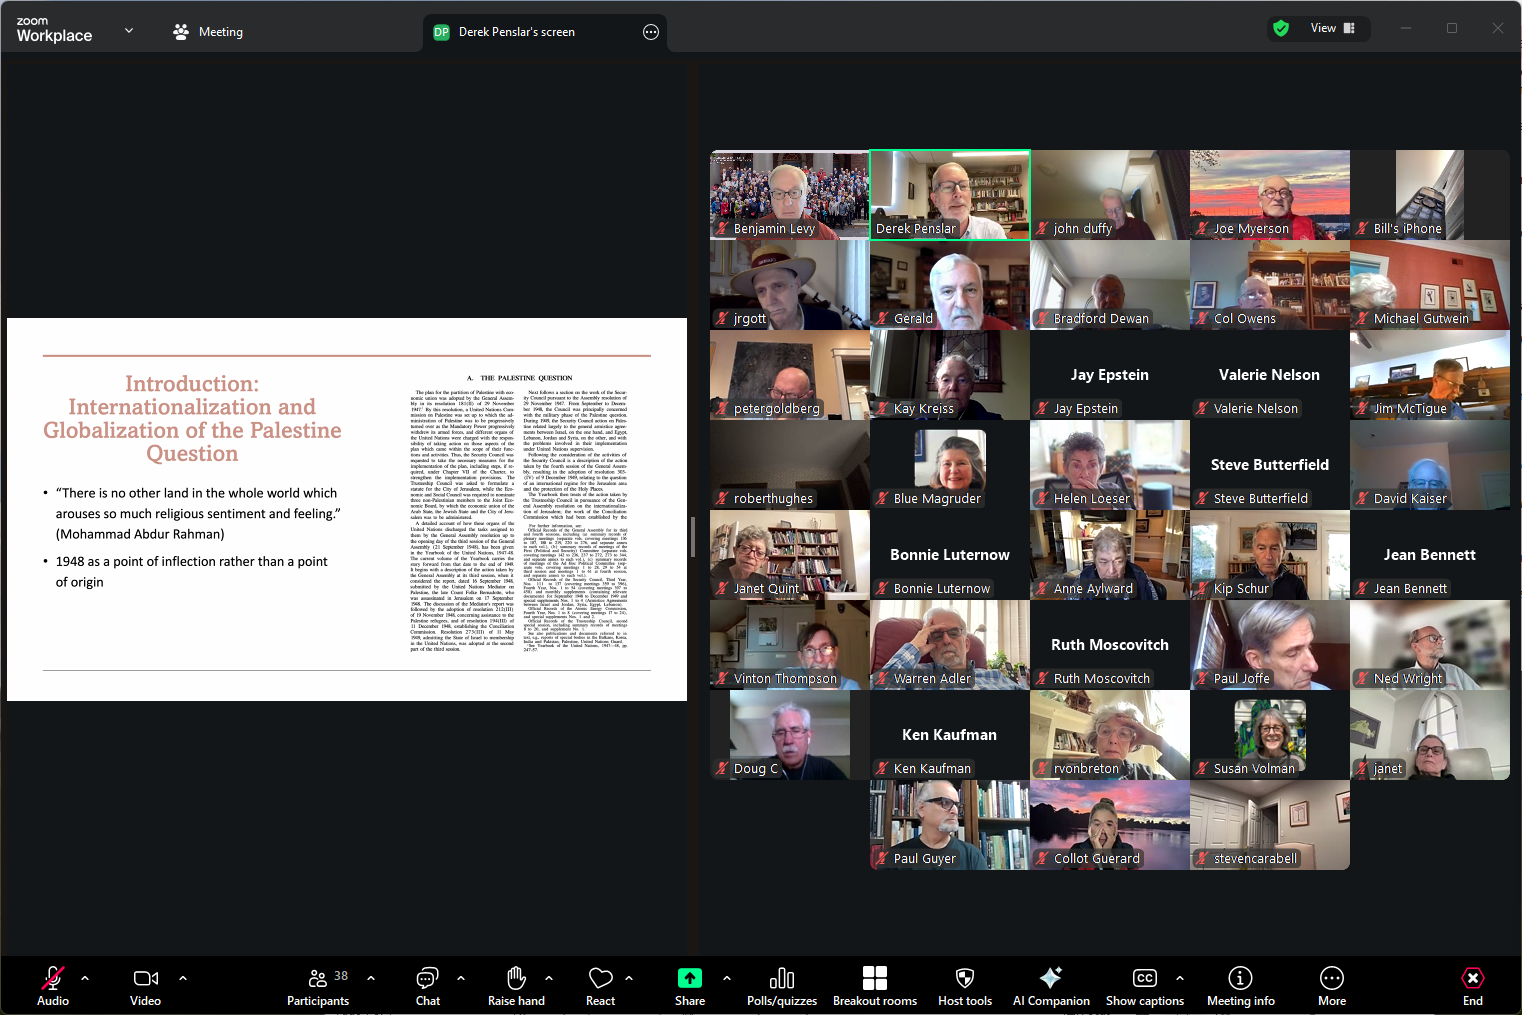Viewport: 1522px width, 1015px height.
Task: Open Host tools shield
Action: tap(964, 979)
